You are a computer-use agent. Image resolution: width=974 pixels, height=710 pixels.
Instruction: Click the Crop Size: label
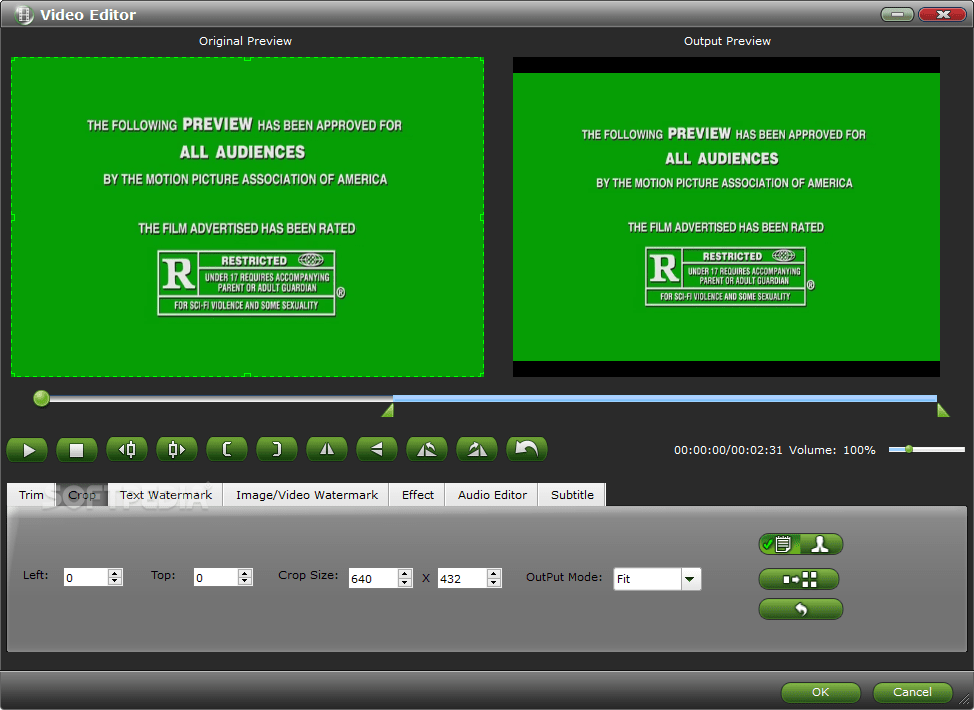(308, 575)
